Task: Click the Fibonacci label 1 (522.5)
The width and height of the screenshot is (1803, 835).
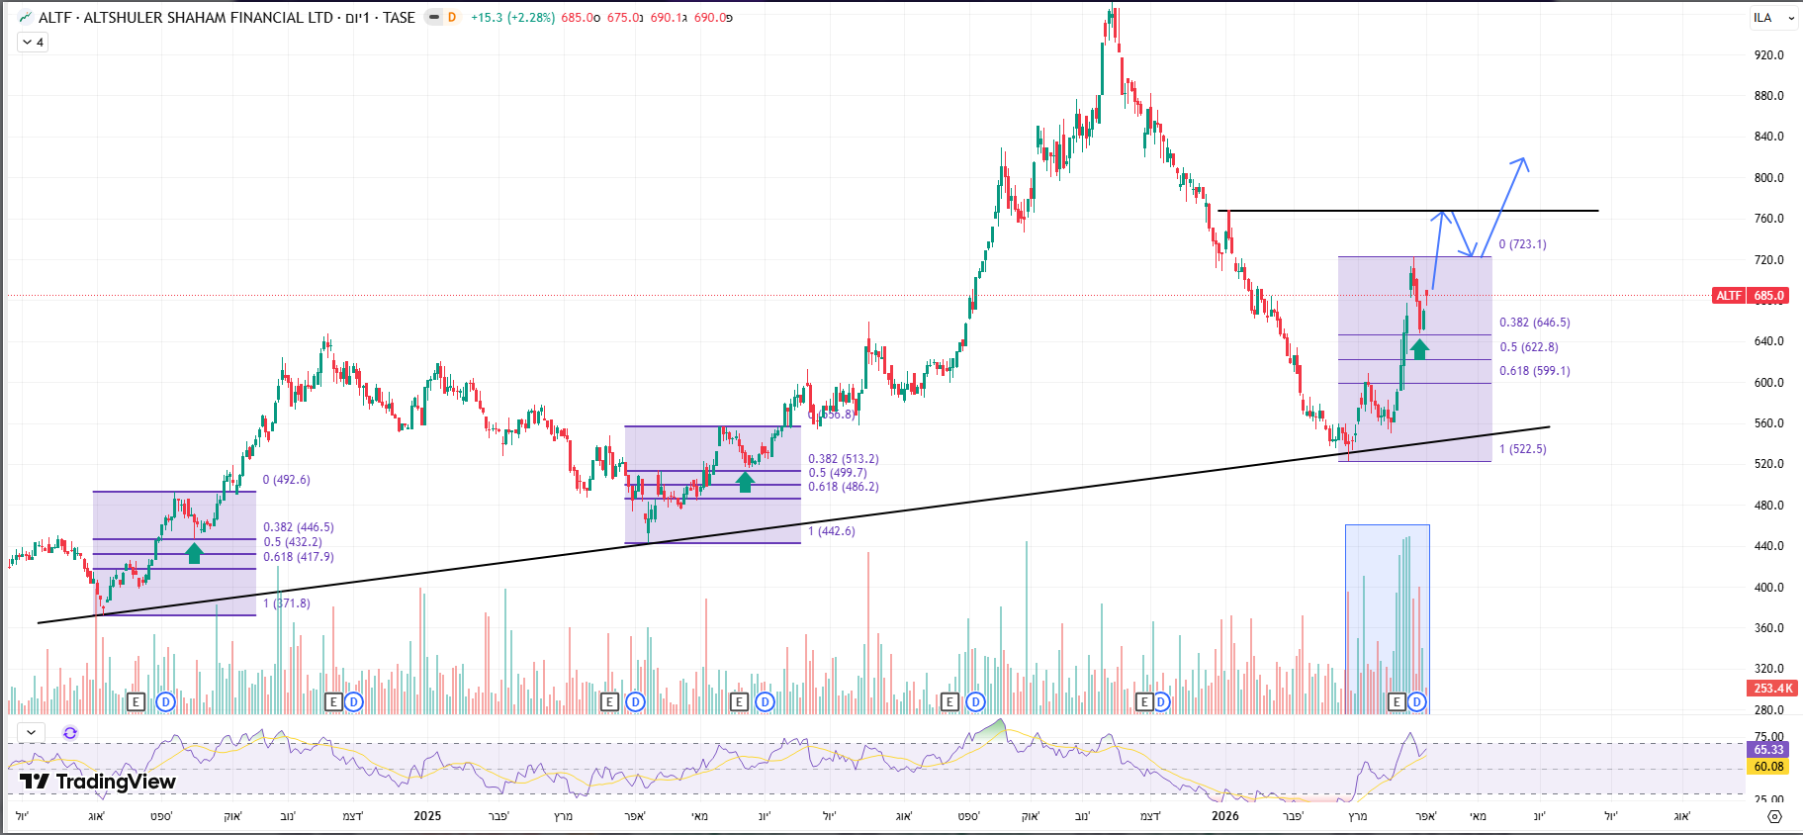Action: pos(1522,448)
